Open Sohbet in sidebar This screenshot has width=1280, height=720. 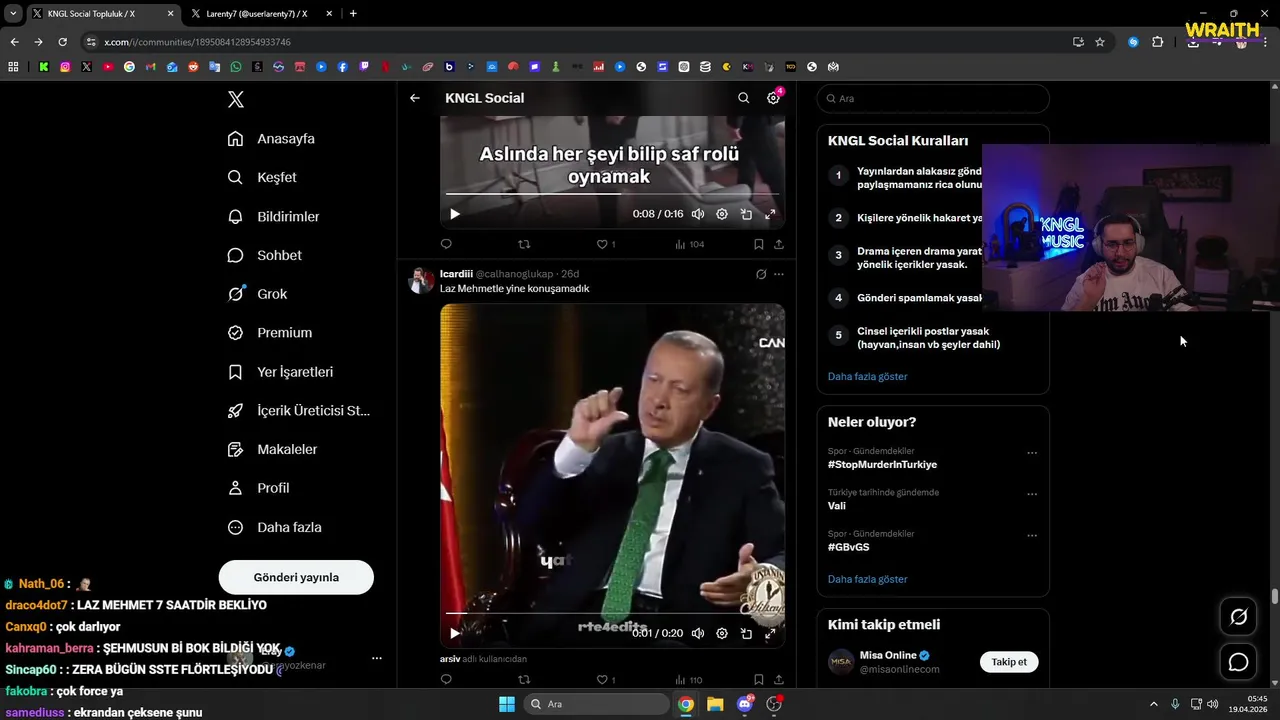(x=264, y=256)
